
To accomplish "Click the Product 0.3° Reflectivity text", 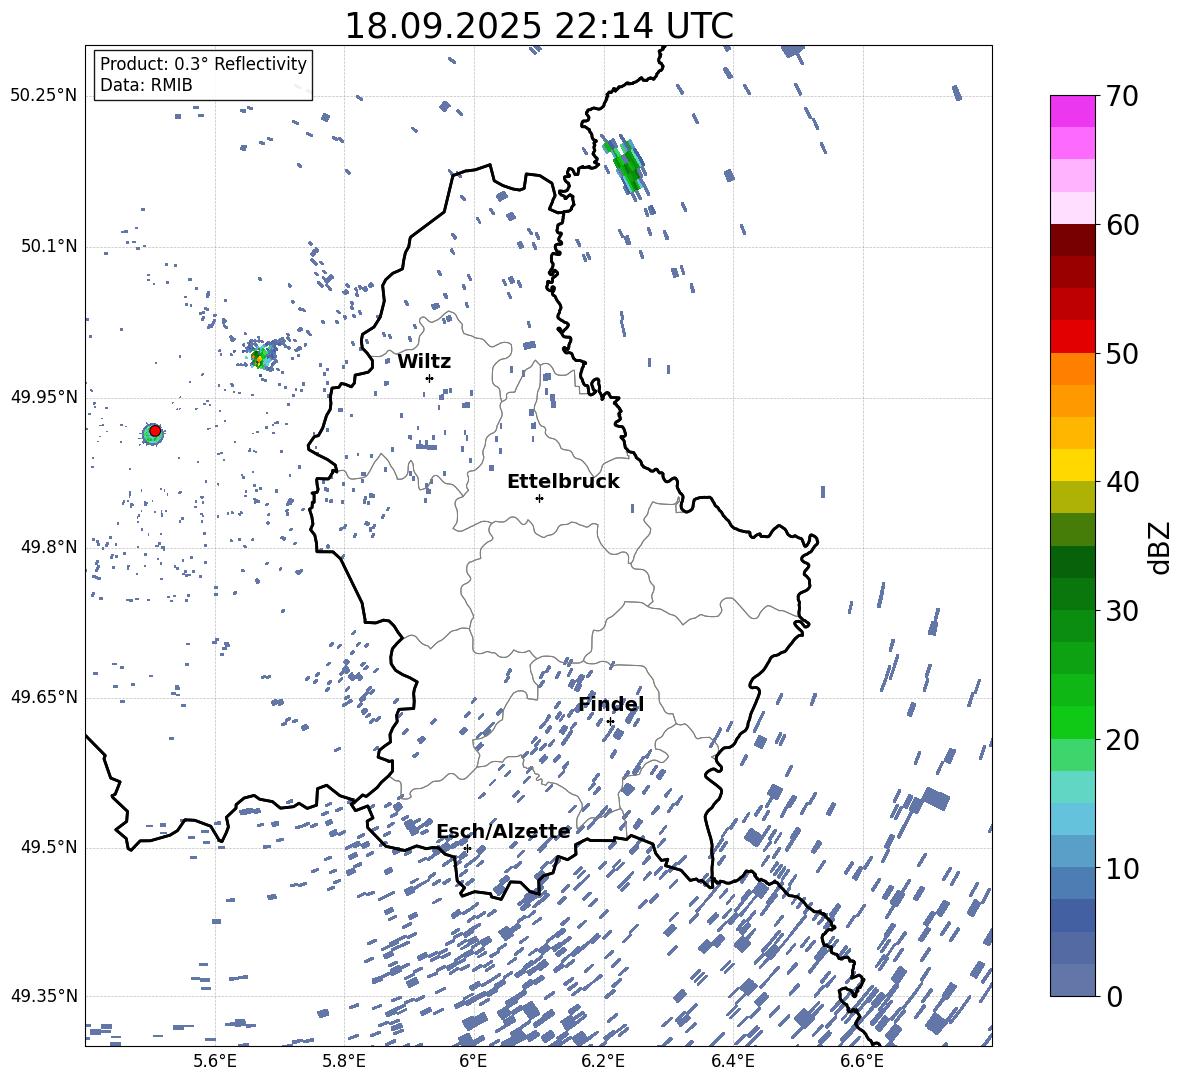I will coord(203,64).
